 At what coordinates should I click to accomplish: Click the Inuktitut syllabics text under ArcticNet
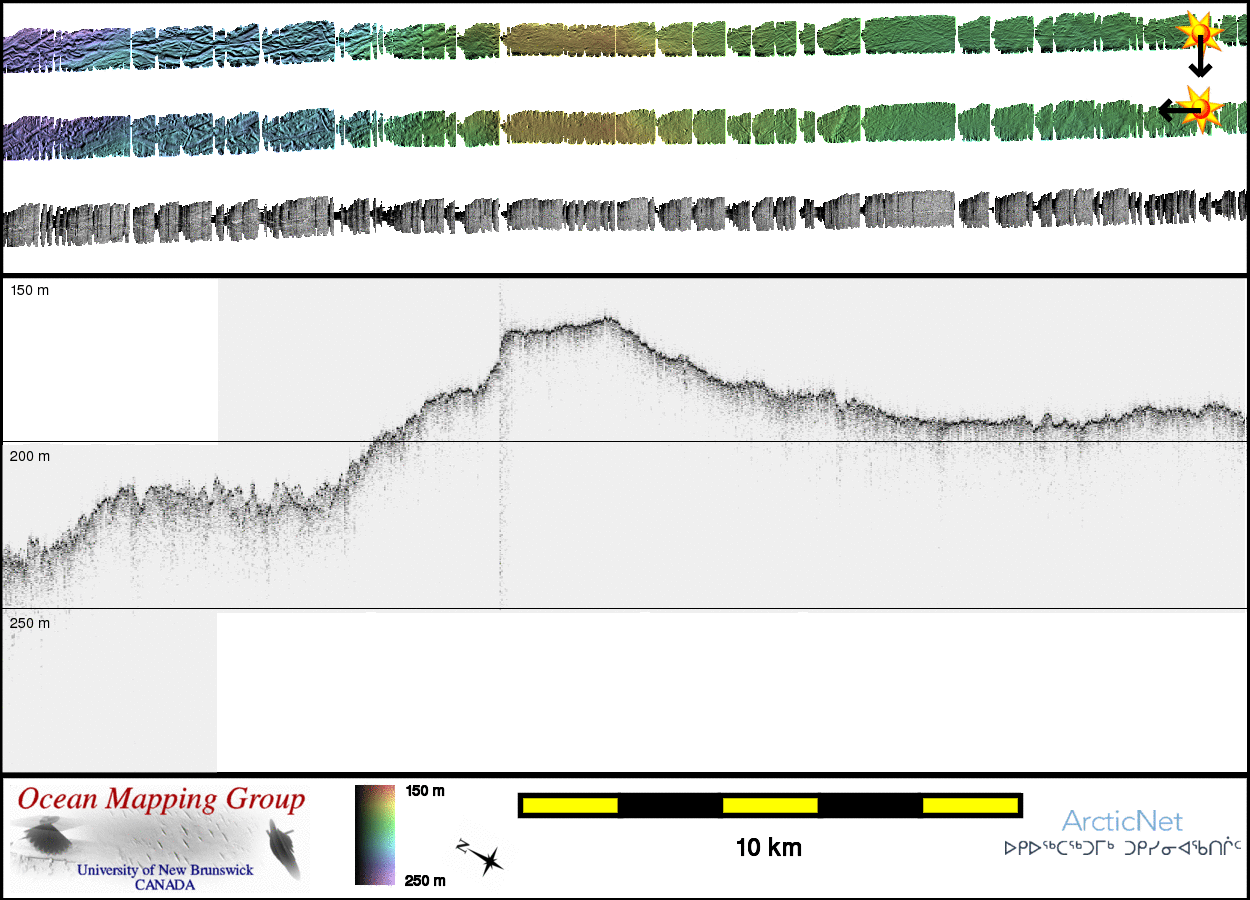[1122, 849]
